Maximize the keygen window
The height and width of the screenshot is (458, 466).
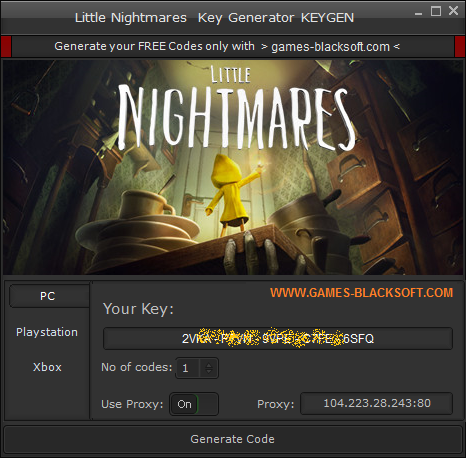(x=436, y=11)
